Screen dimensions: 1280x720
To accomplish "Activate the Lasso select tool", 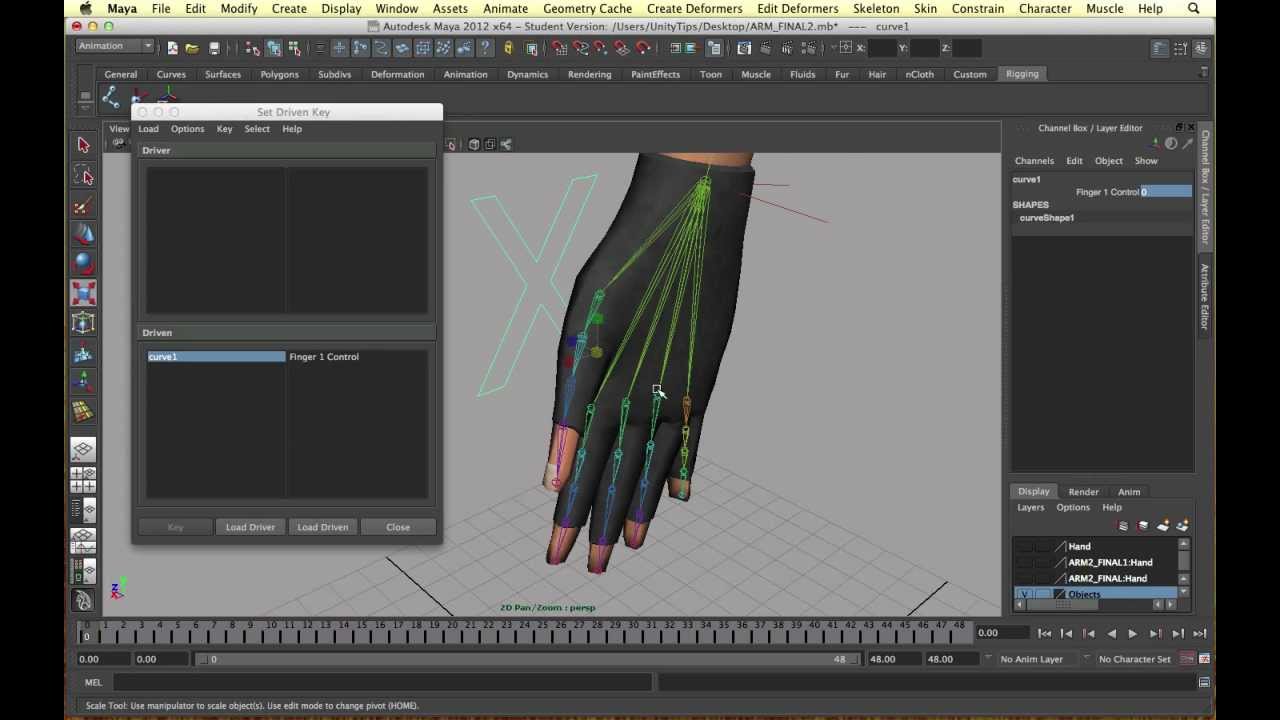I will pos(83,176).
